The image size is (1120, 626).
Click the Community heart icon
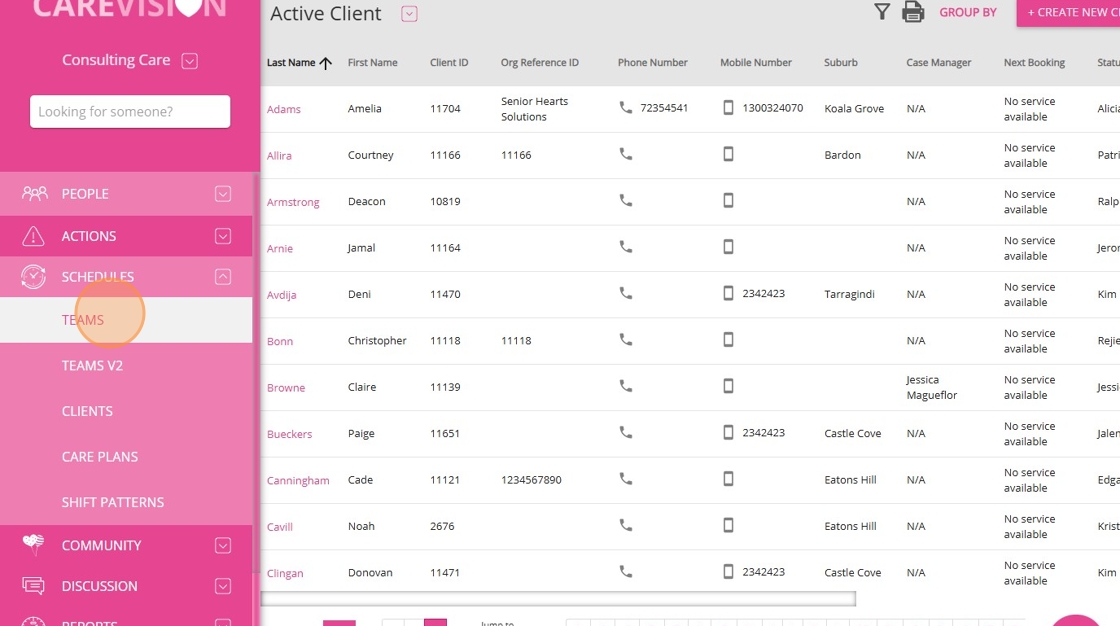point(33,545)
